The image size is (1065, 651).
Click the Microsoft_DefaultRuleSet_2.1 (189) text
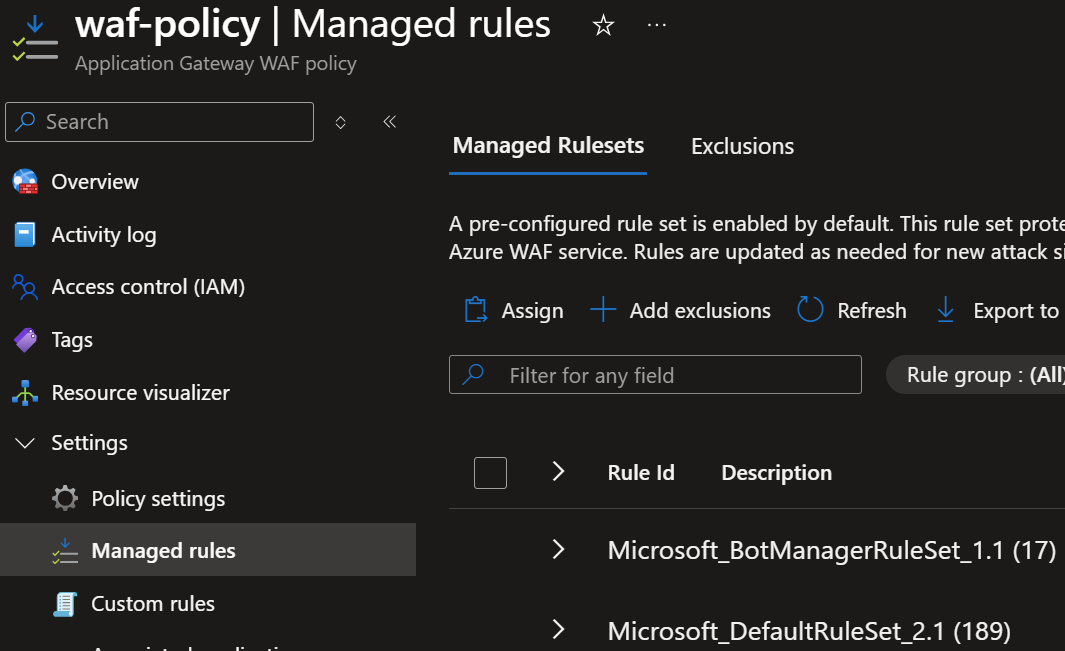(x=809, y=631)
